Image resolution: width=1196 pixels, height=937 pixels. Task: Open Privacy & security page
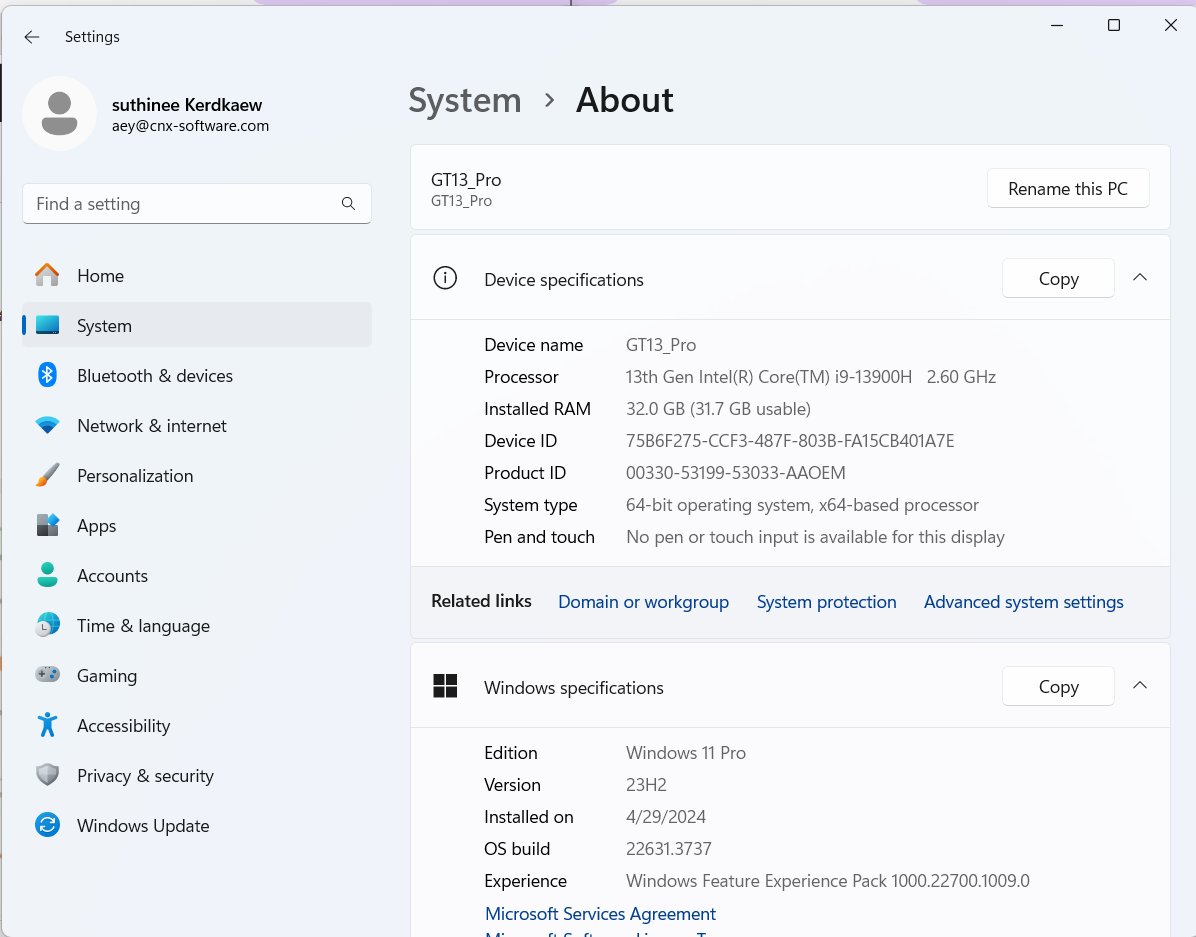[x=197, y=775]
